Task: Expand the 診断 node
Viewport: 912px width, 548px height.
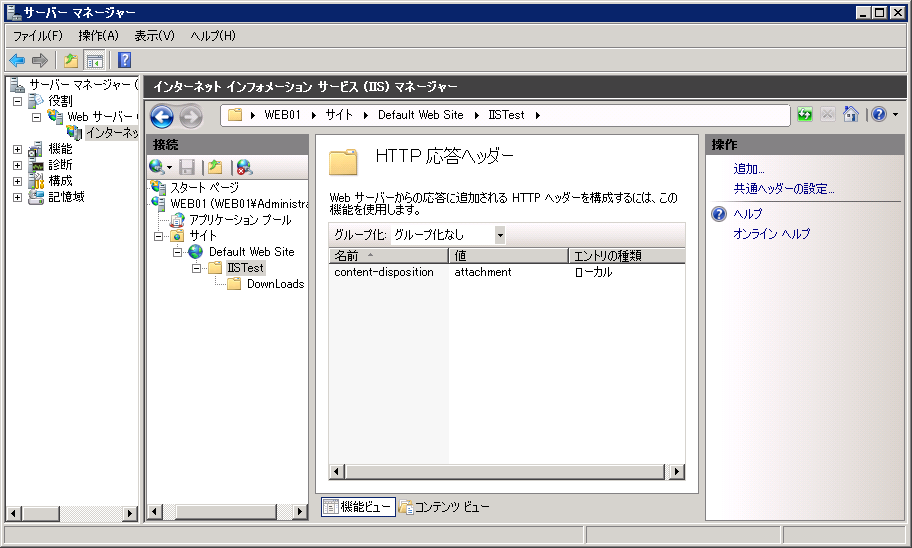Action: coord(17,165)
